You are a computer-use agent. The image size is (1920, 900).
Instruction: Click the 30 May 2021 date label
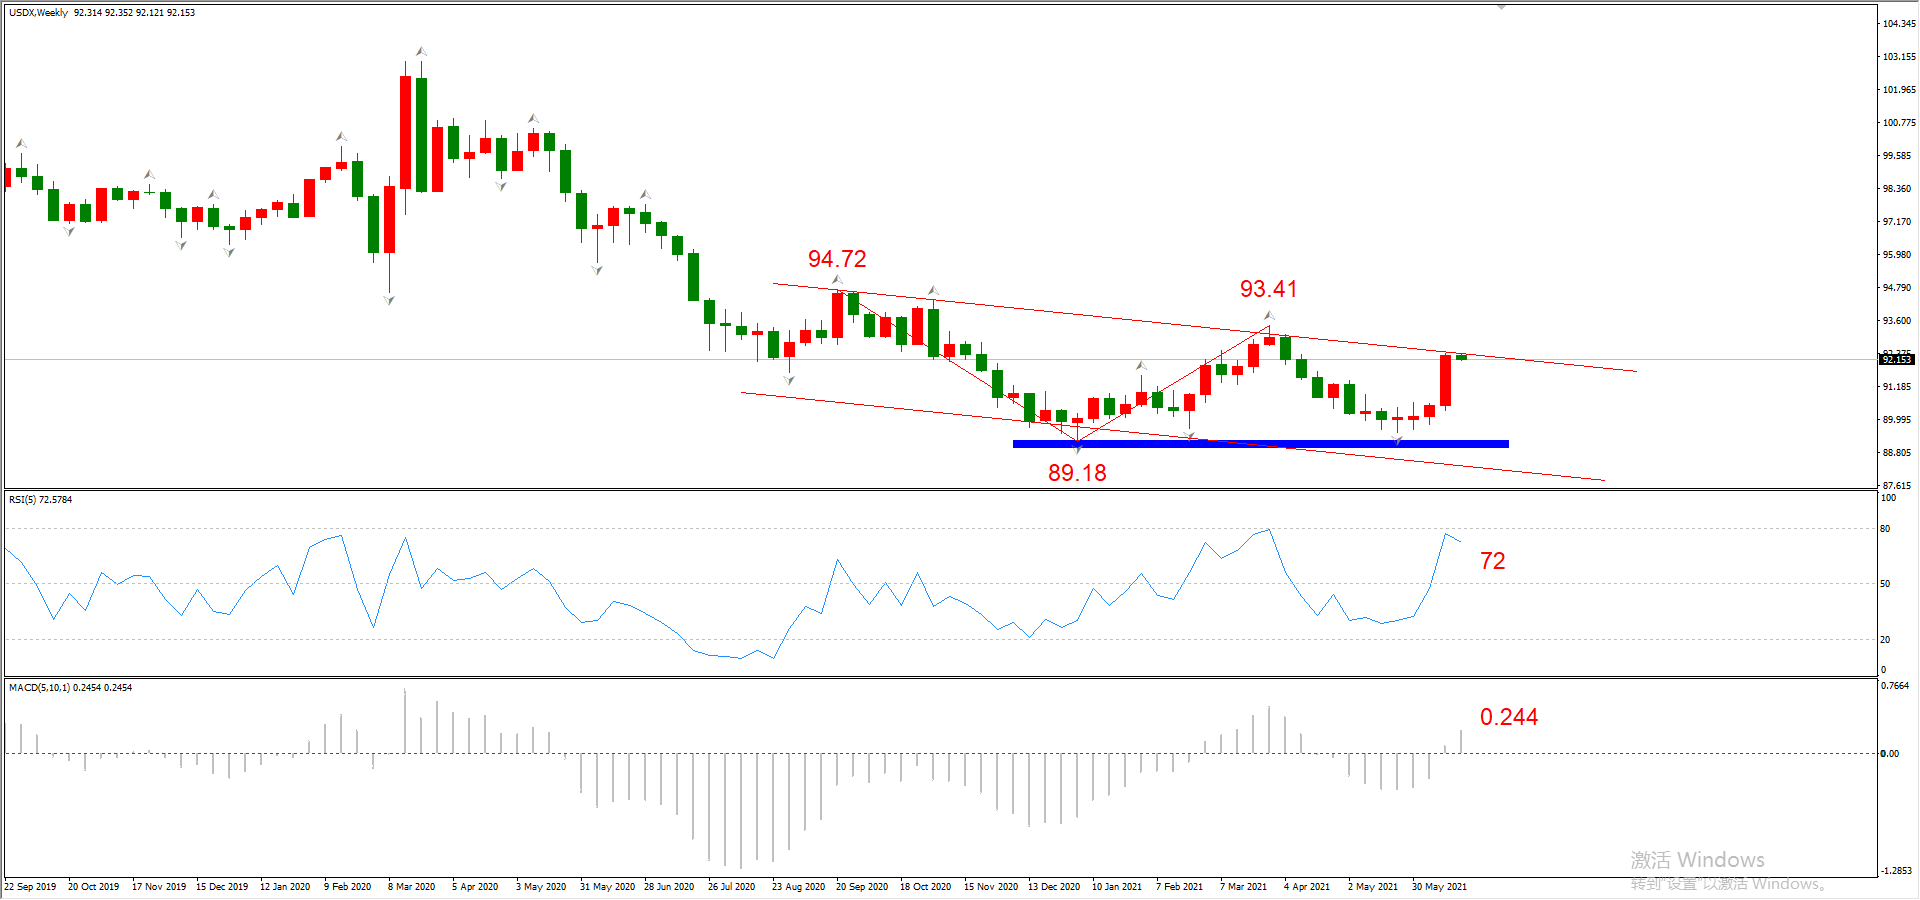point(1438,886)
